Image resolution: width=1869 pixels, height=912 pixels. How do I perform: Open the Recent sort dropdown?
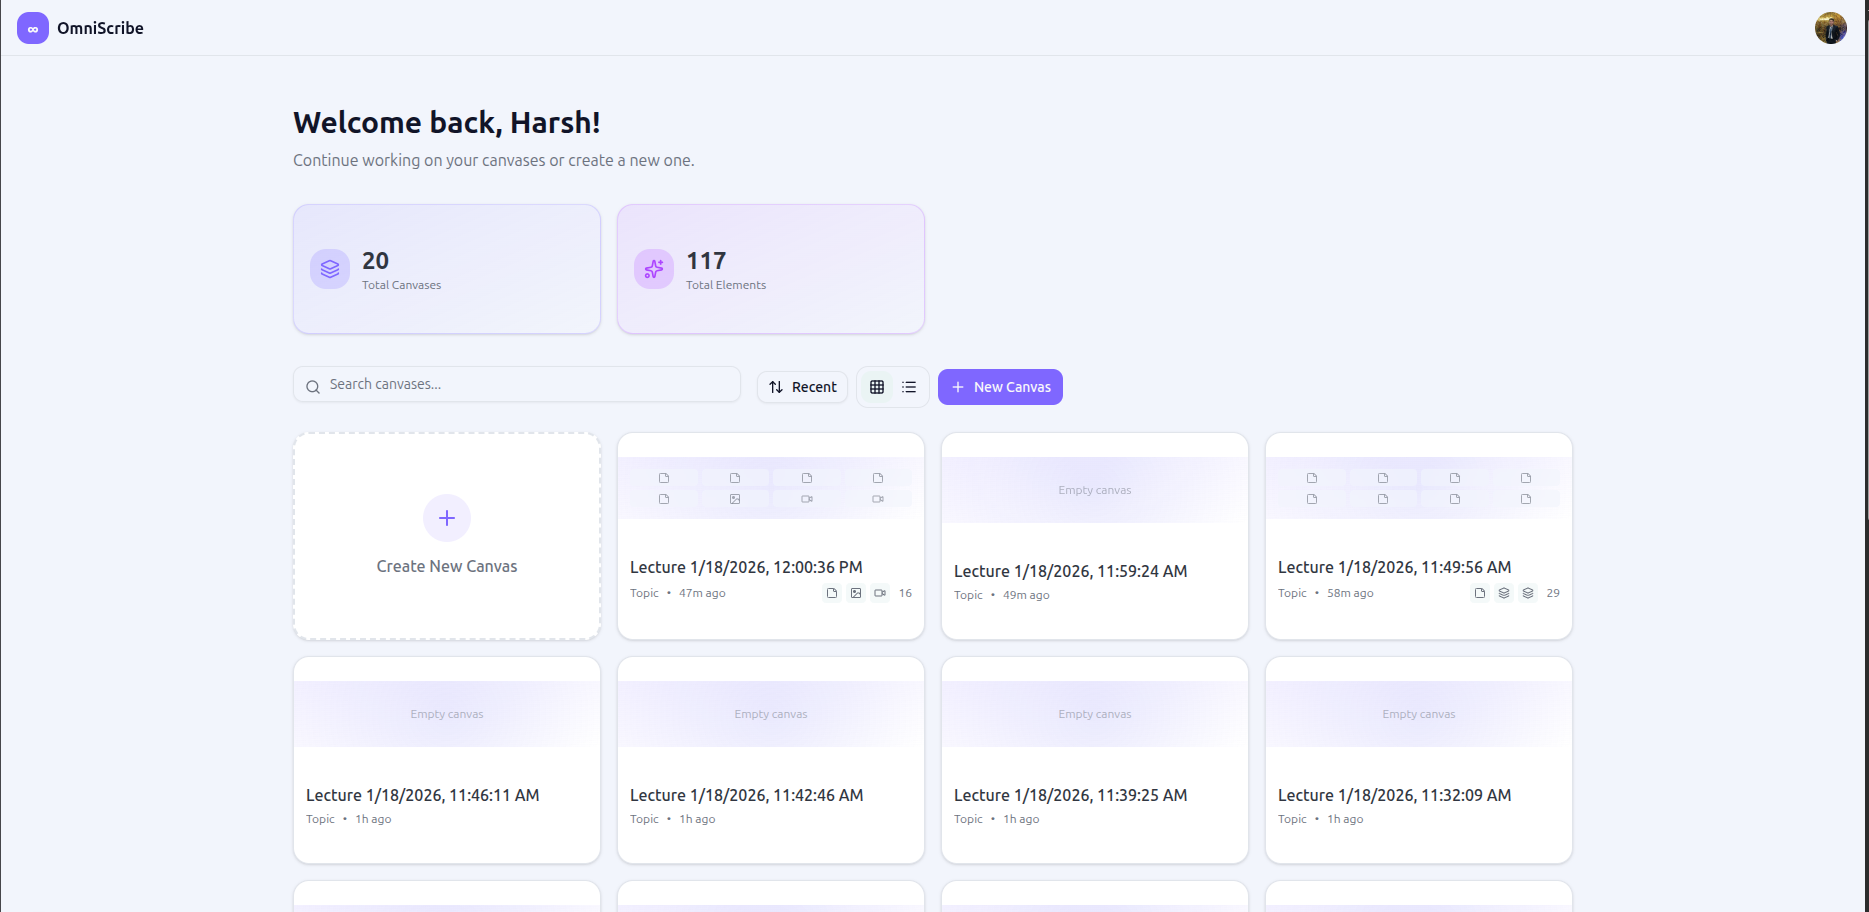tap(803, 387)
